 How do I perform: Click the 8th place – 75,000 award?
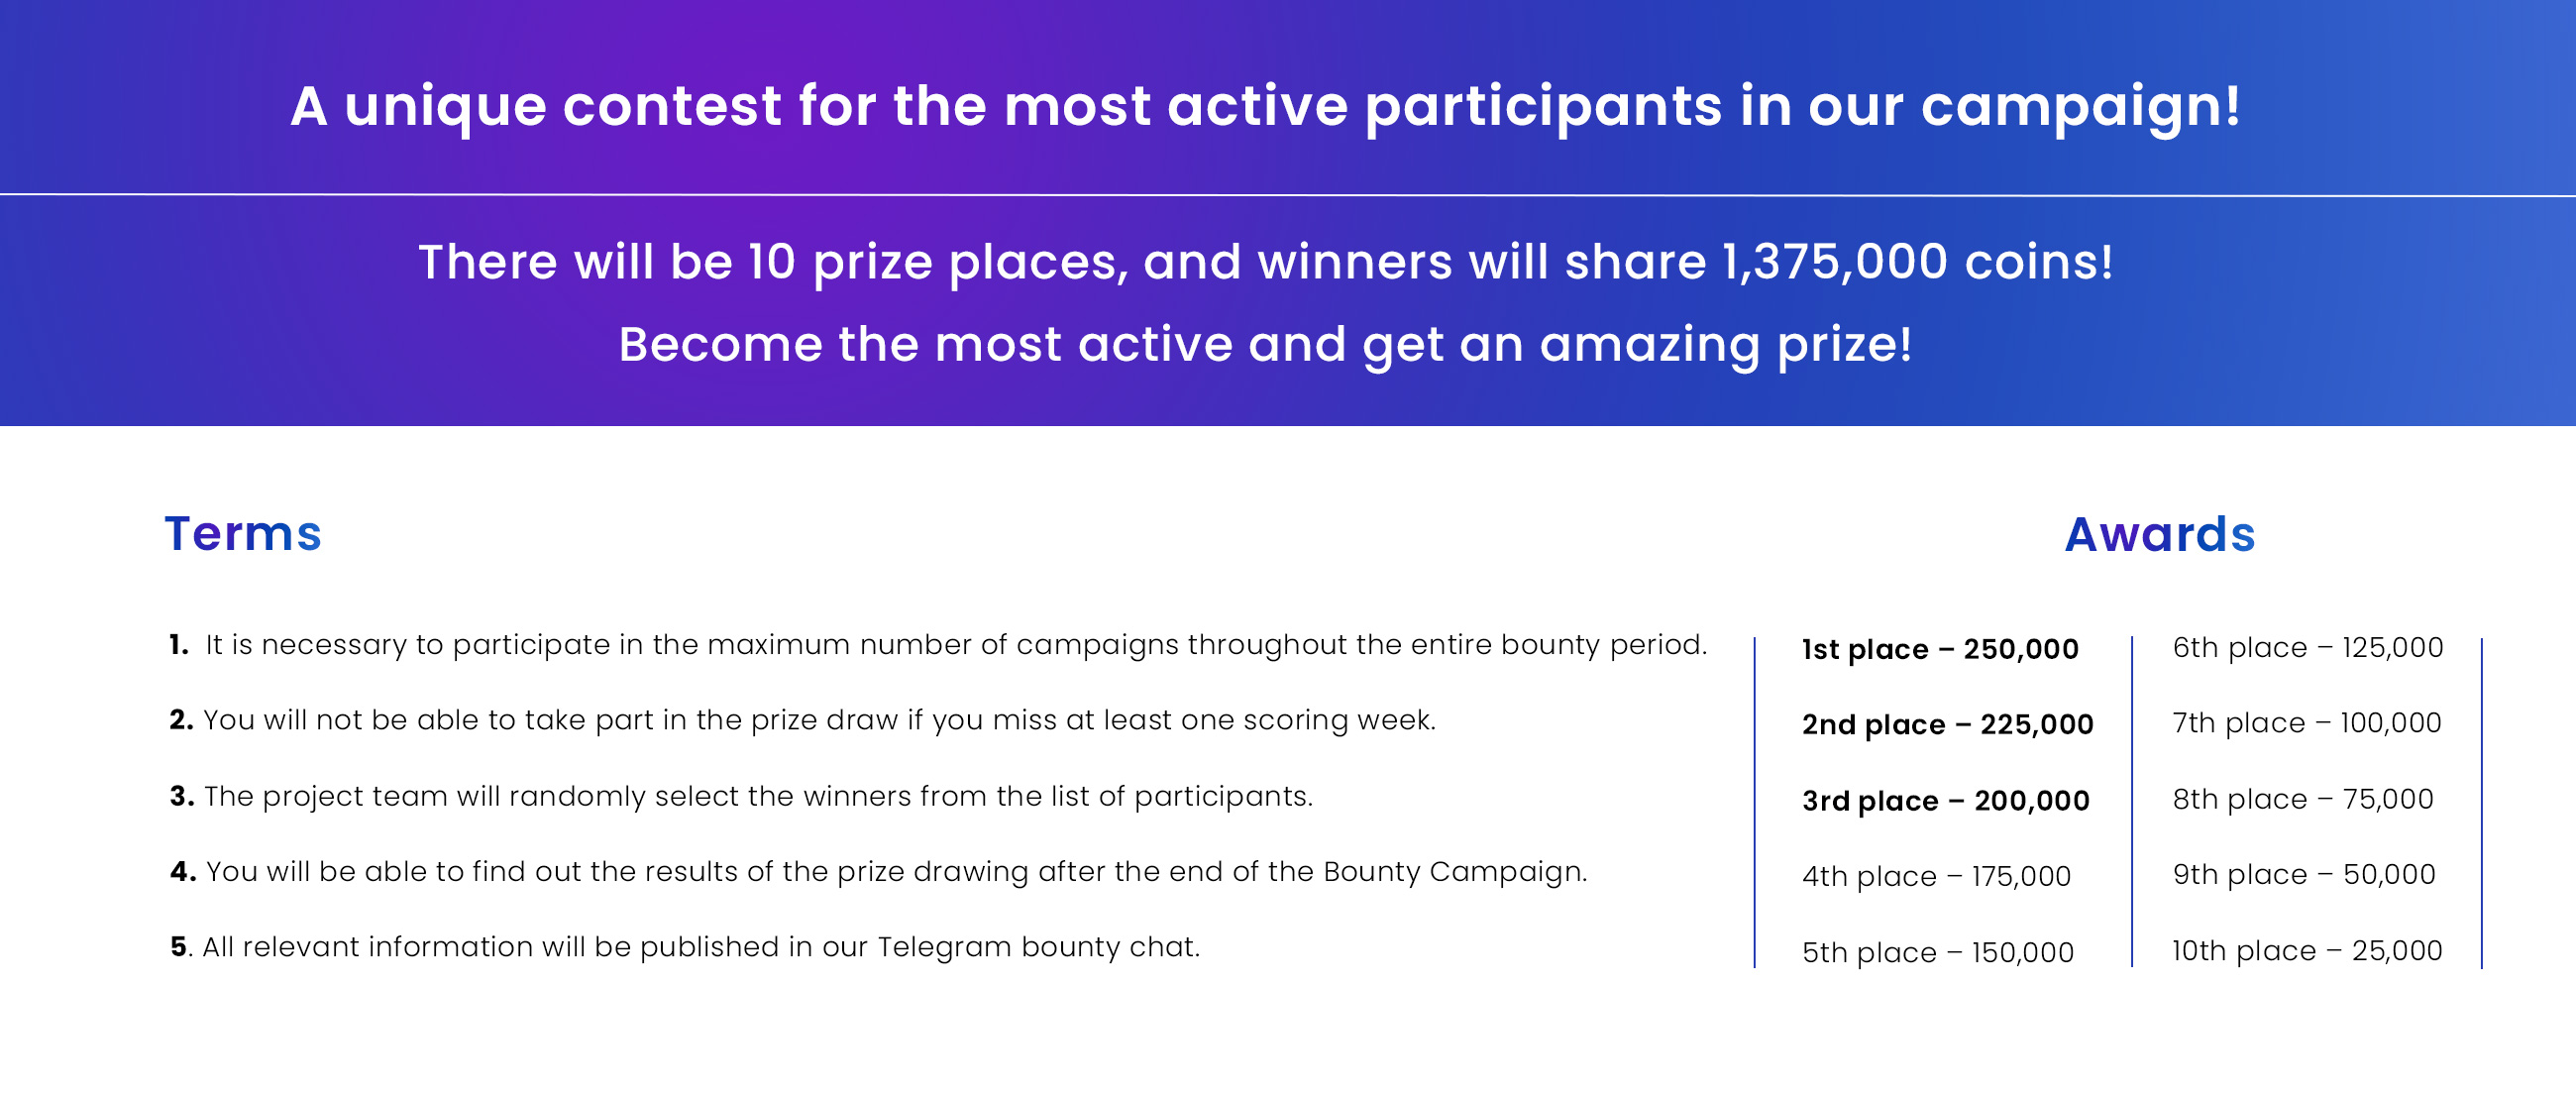pos(2303,799)
